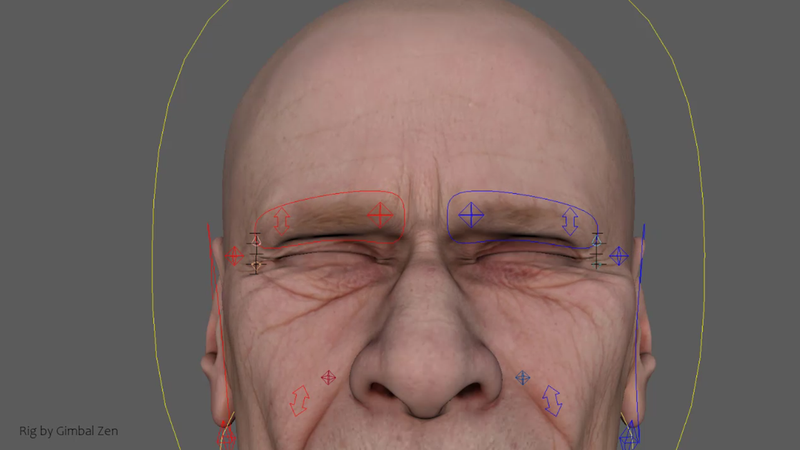Select the blue brow outline curve
Viewport: 800px width, 450px height.
click(x=520, y=190)
